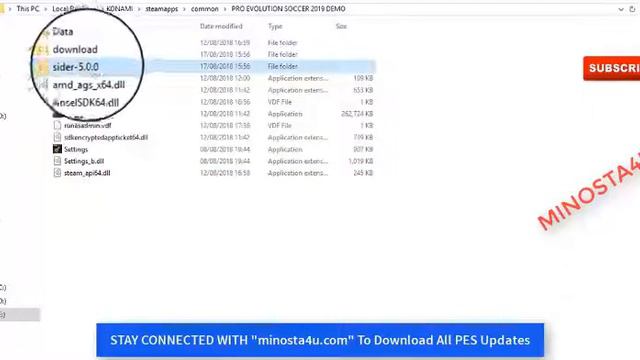Click date modified of Settings_b.dll row
The height and width of the screenshot is (360, 640).
tap(225, 161)
